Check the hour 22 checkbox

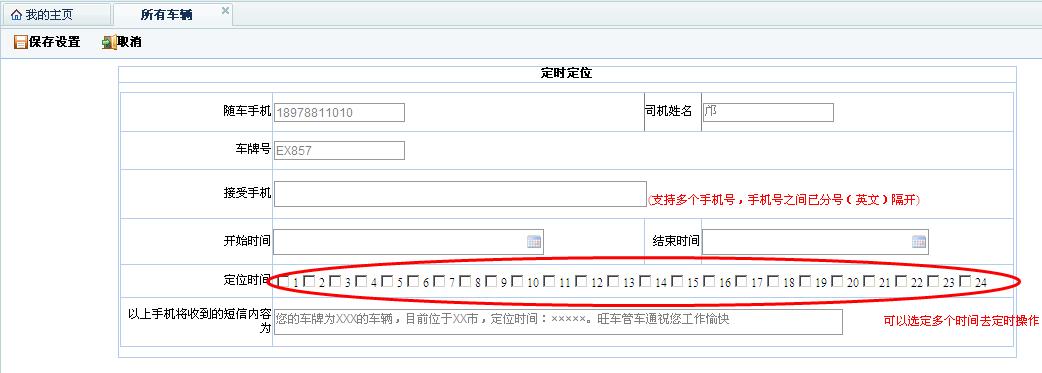tap(901, 282)
